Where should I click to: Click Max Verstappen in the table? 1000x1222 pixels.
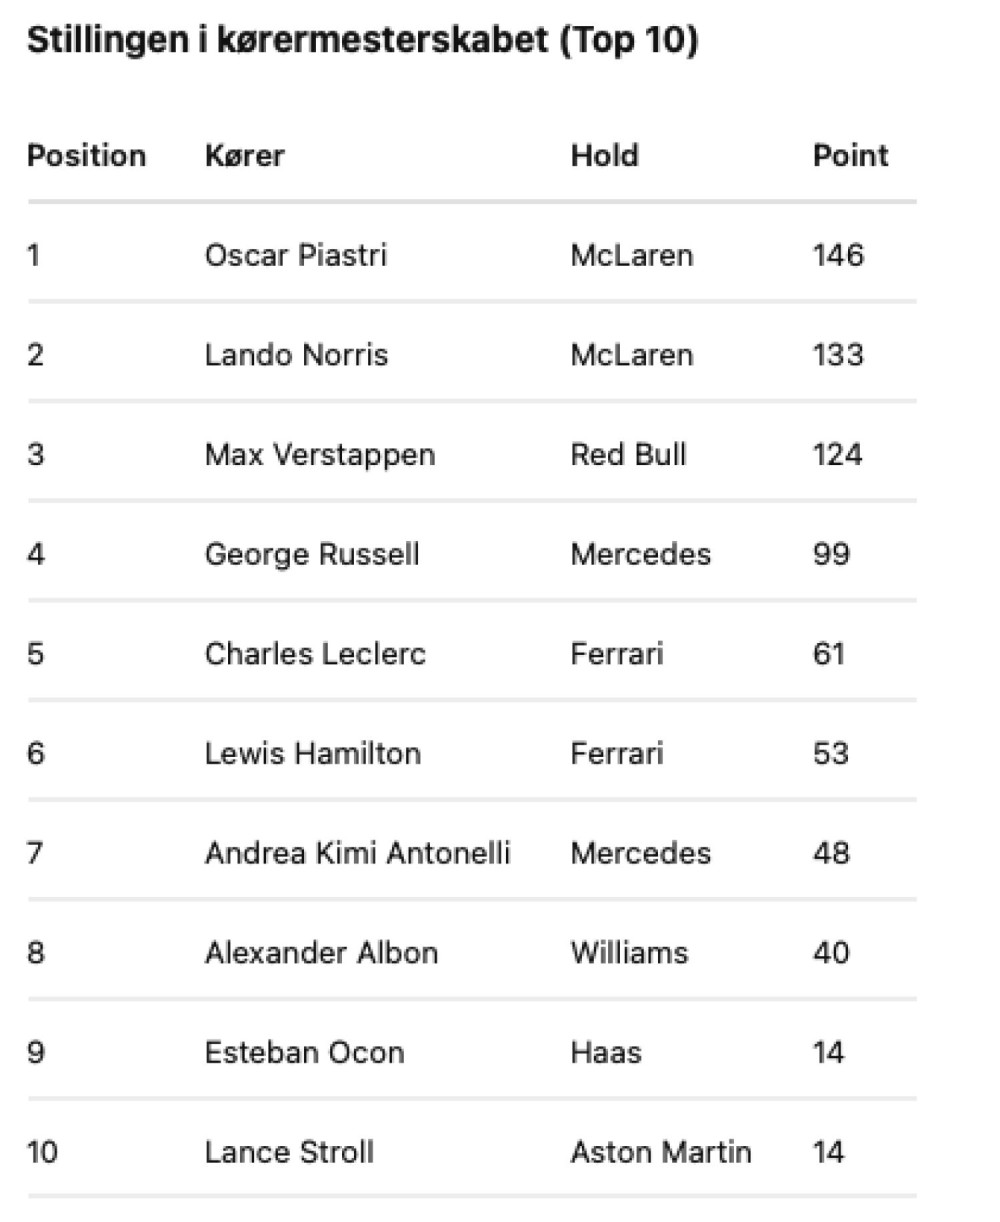320,455
